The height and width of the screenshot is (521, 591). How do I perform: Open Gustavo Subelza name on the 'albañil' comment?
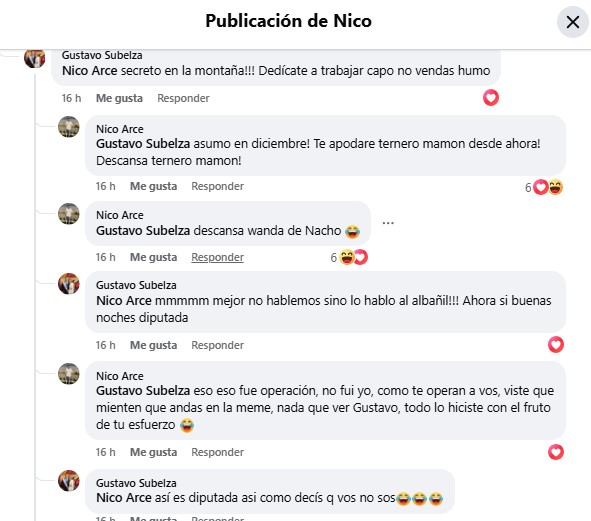click(x=136, y=285)
